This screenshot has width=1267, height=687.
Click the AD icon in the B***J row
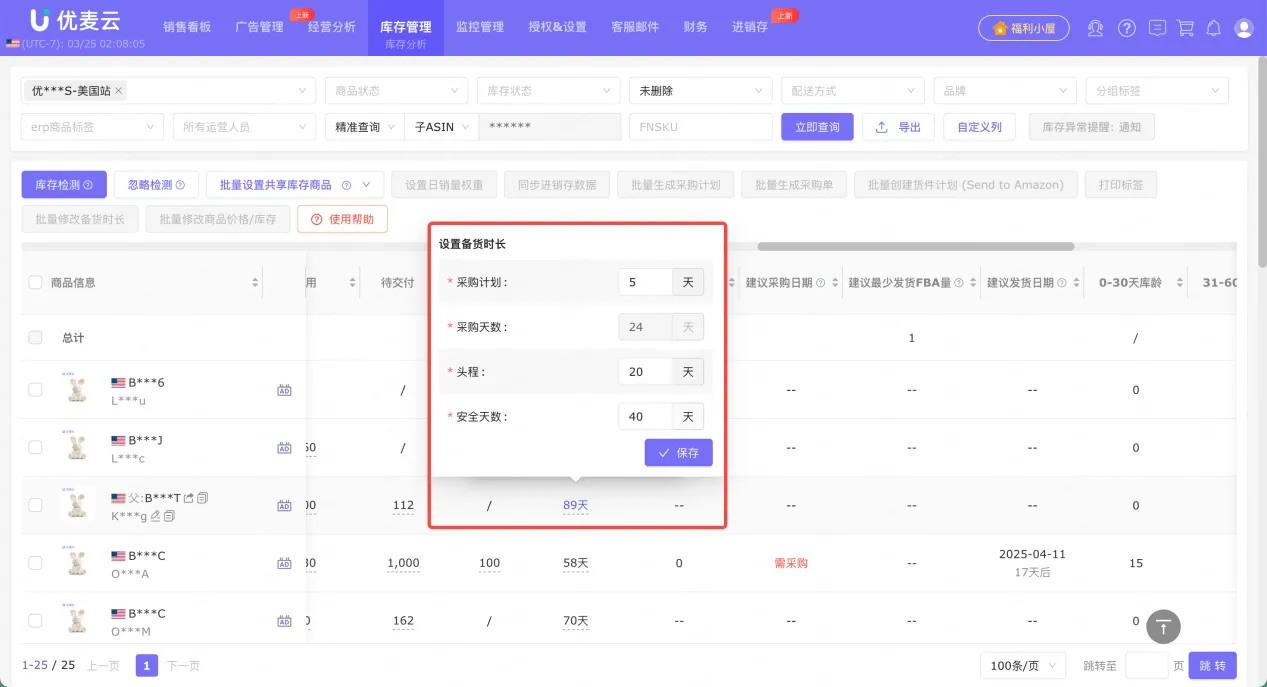click(x=284, y=448)
